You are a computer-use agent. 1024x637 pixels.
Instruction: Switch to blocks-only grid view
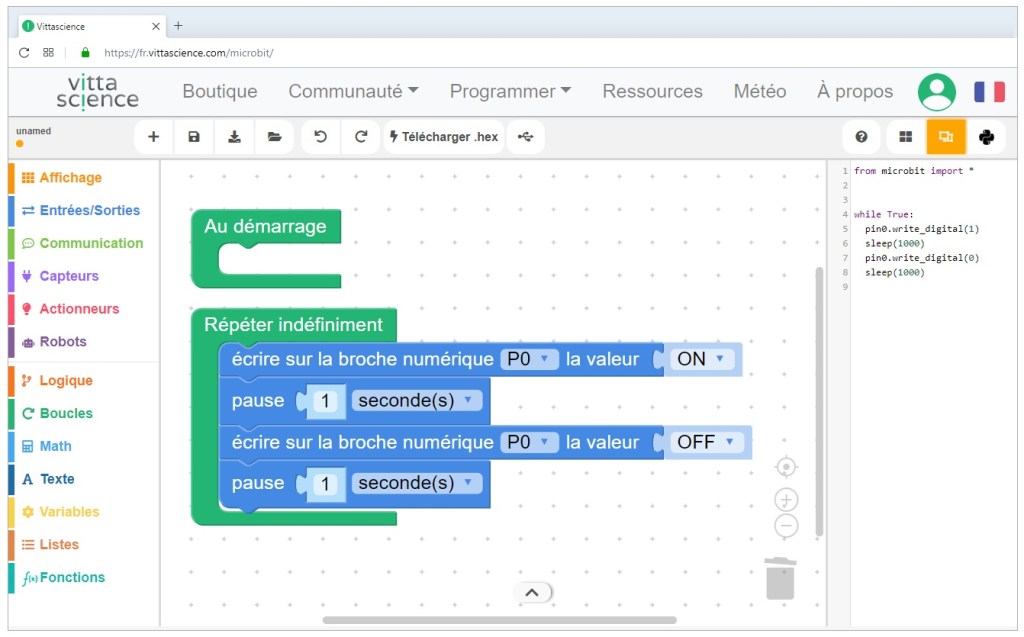(x=905, y=137)
